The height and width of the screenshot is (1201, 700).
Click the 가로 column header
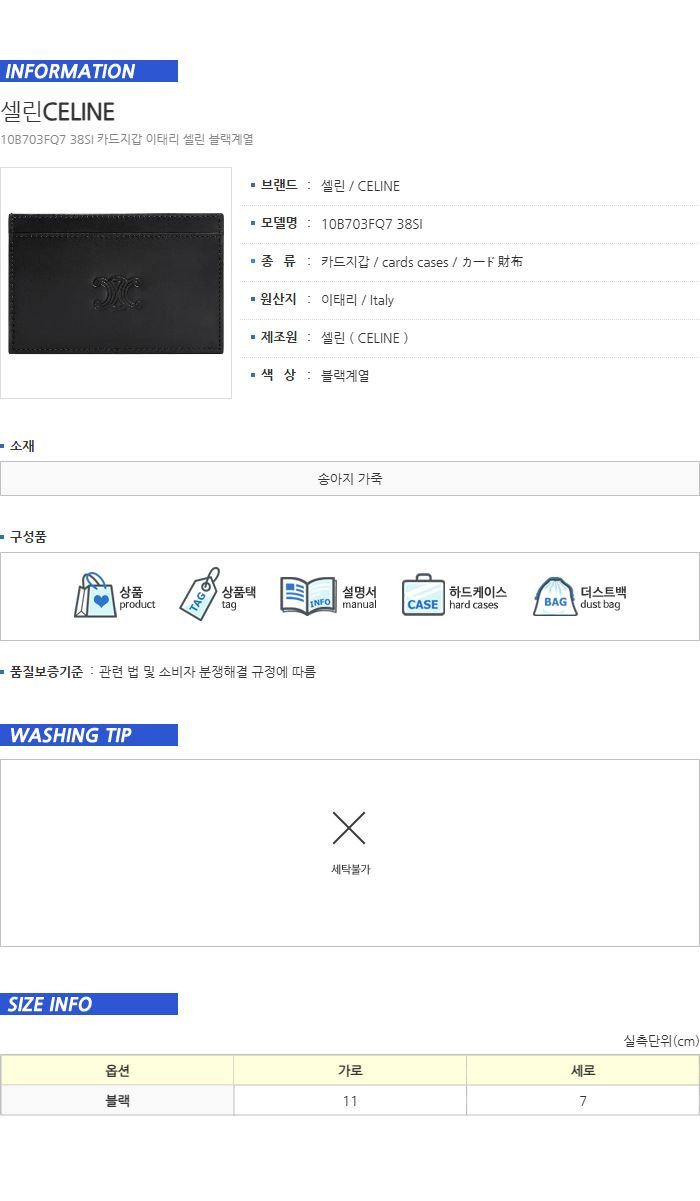[x=350, y=1070]
